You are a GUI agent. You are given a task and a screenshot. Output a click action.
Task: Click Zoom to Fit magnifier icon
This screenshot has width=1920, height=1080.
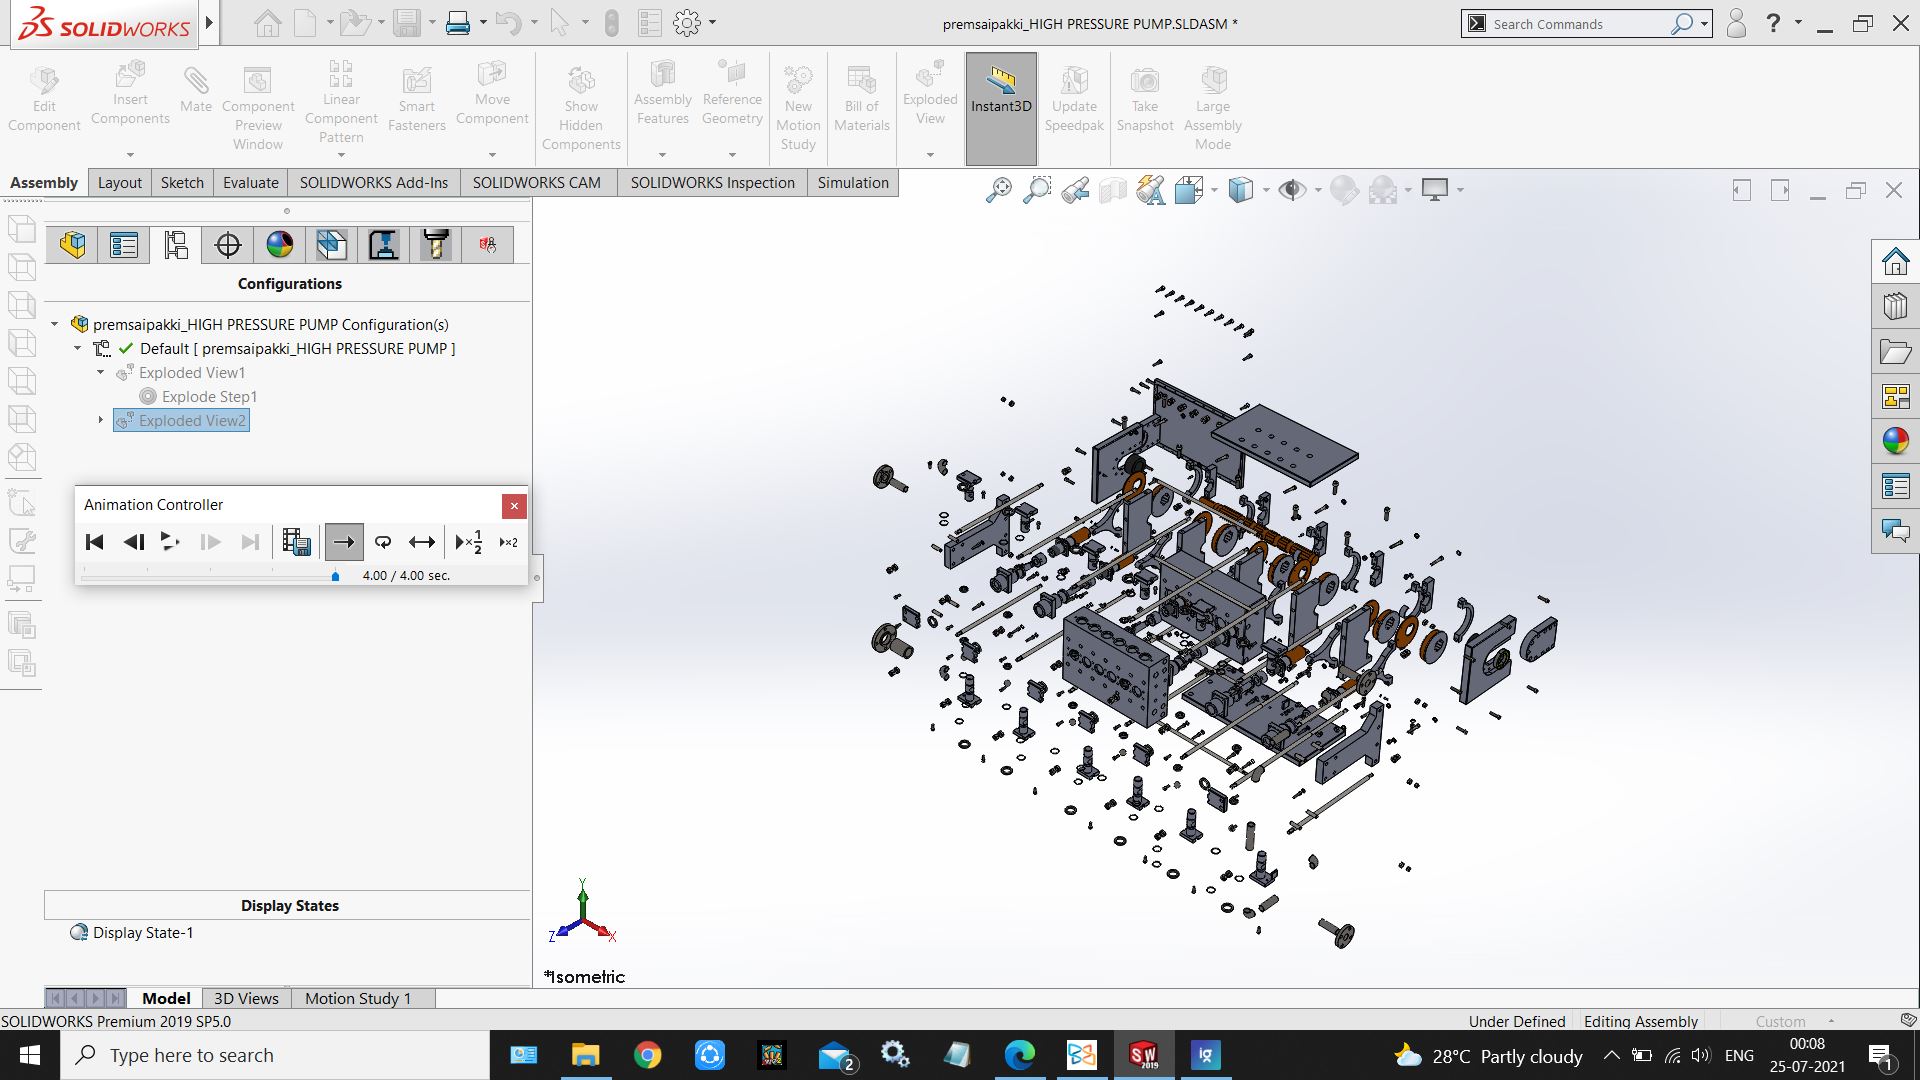(998, 190)
